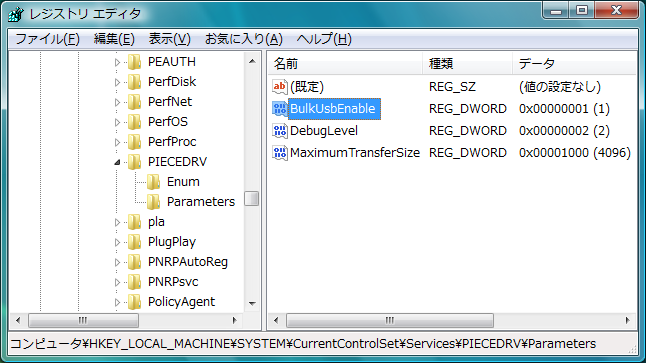Screen dimensions: 646x363
Task: Expand the PerfDisk tree node
Action: tap(117, 82)
